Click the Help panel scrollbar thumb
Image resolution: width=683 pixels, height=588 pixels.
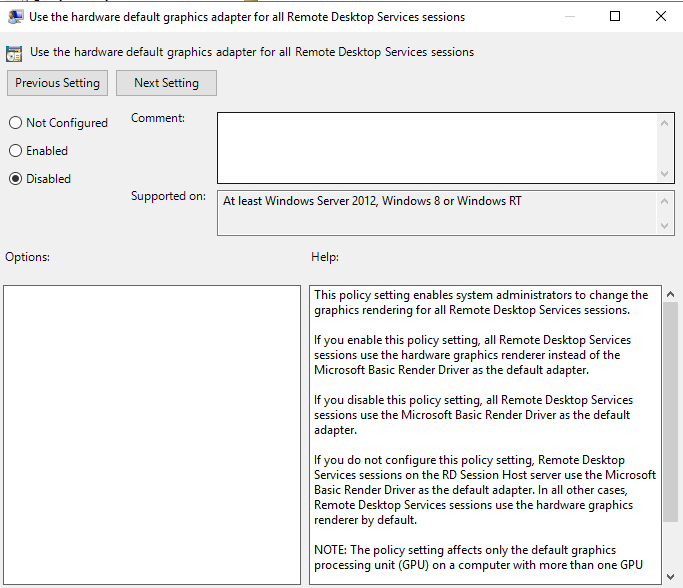coord(670,412)
